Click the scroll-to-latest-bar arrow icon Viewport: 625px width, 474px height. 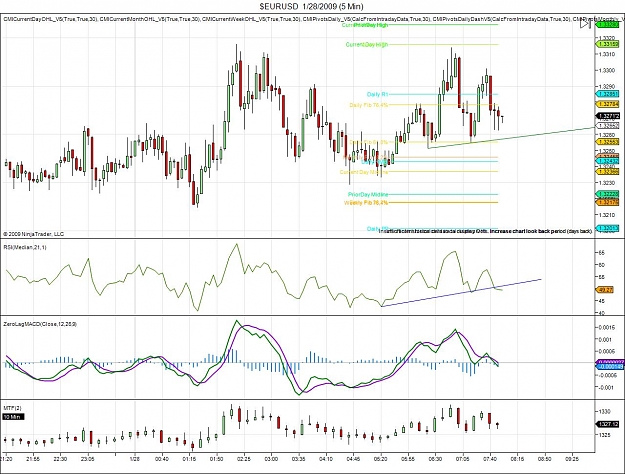pyautogui.click(x=585, y=24)
